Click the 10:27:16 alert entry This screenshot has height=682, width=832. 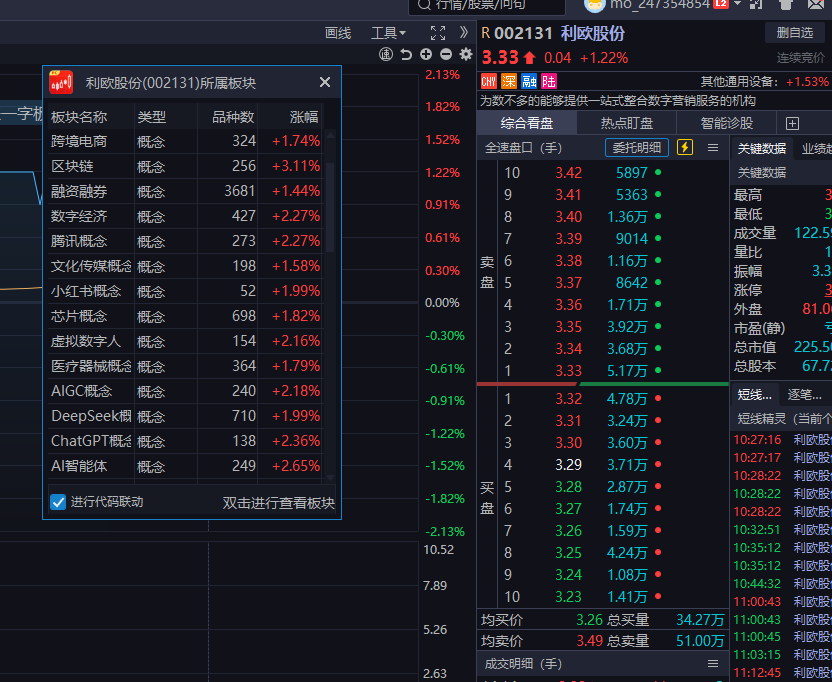(x=782, y=439)
